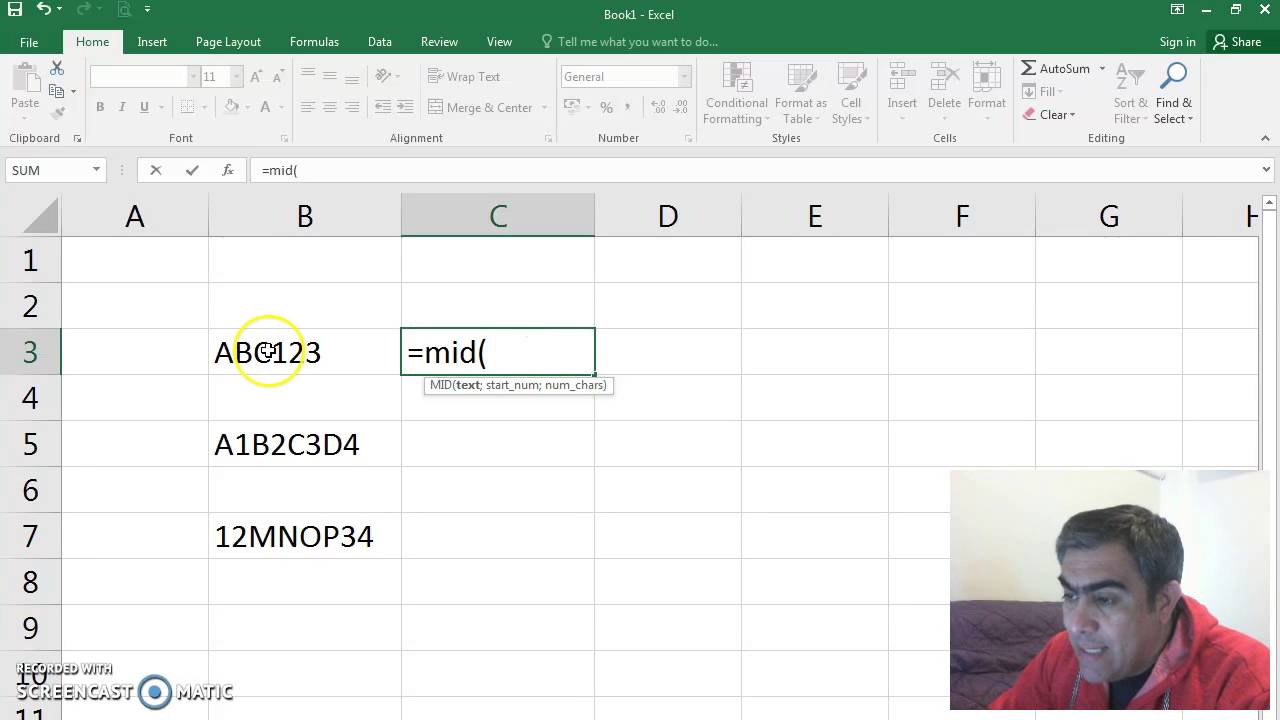The height and width of the screenshot is (720, 1280).
Task: Switch to the Page Layout tab
Action: pos(228,42)
